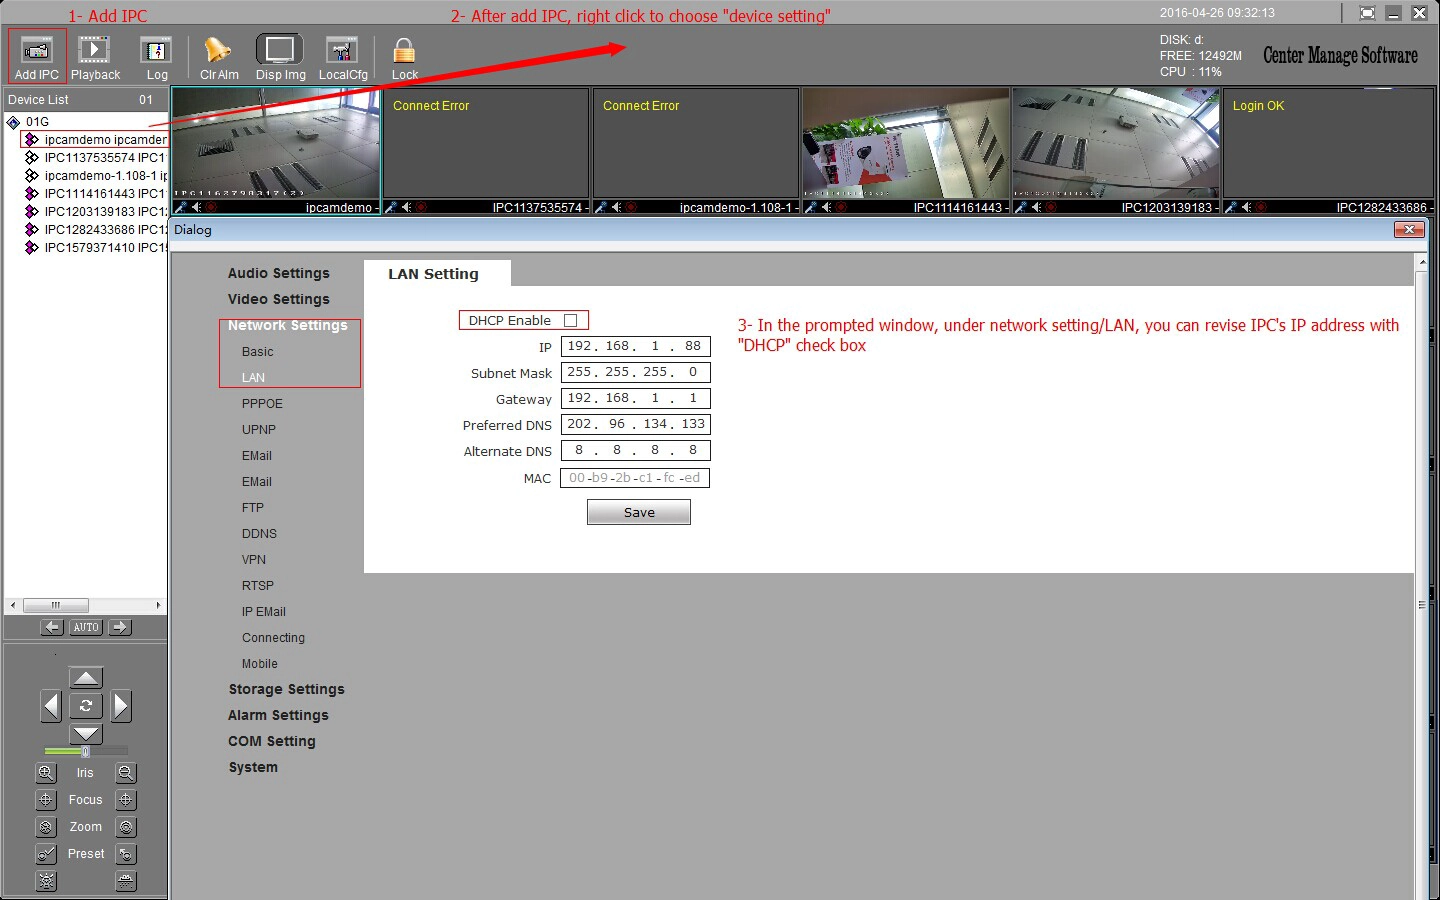The image size is (1440, 900).
Task: Toggle the wiper icon at bottom right of PTZ panel
Action: [x=126, y=881]
